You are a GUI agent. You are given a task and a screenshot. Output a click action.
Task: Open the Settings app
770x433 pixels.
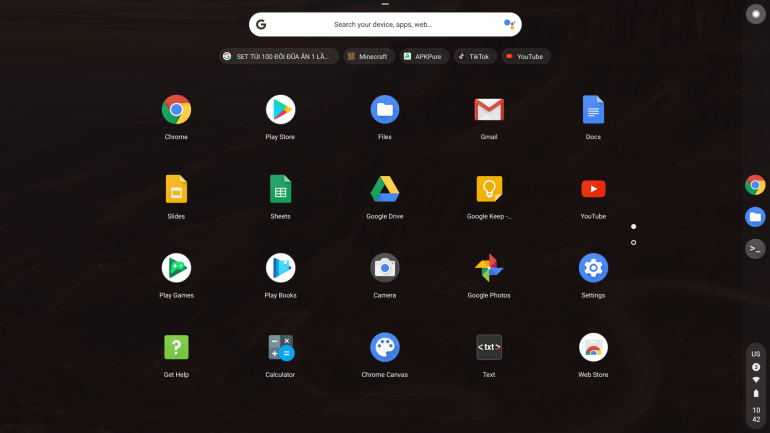pyautogui.click(x=593, y=268)
